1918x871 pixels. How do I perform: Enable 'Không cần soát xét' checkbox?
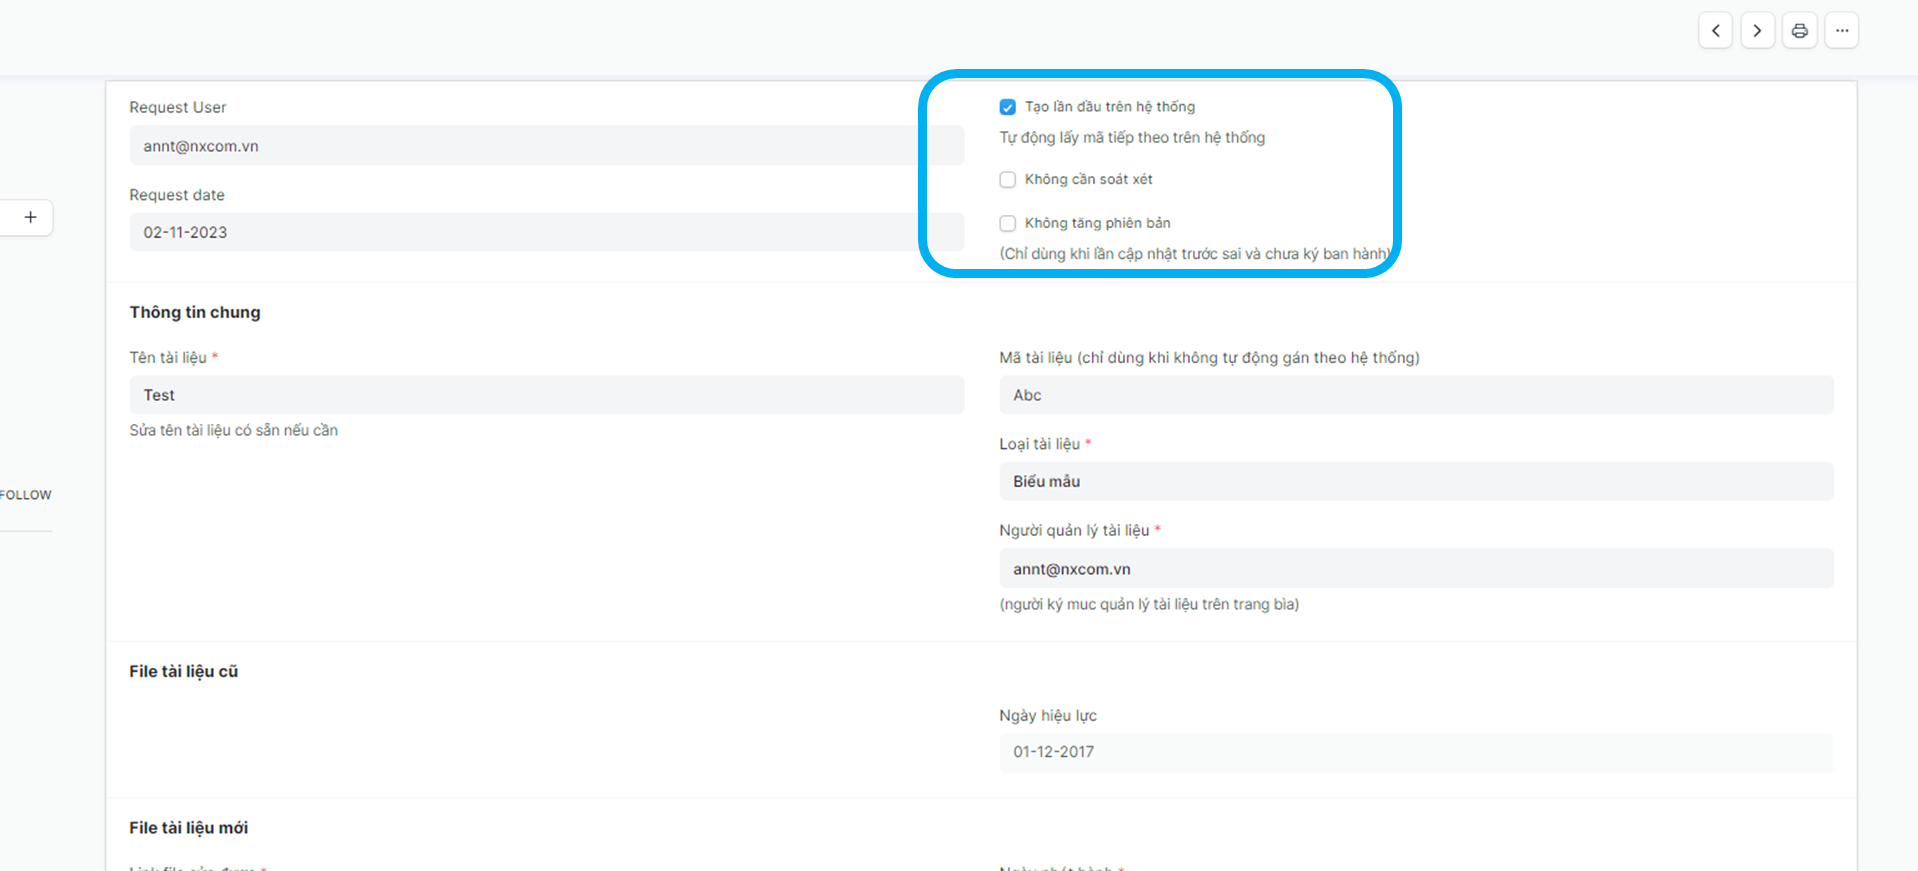(1008, 180)
